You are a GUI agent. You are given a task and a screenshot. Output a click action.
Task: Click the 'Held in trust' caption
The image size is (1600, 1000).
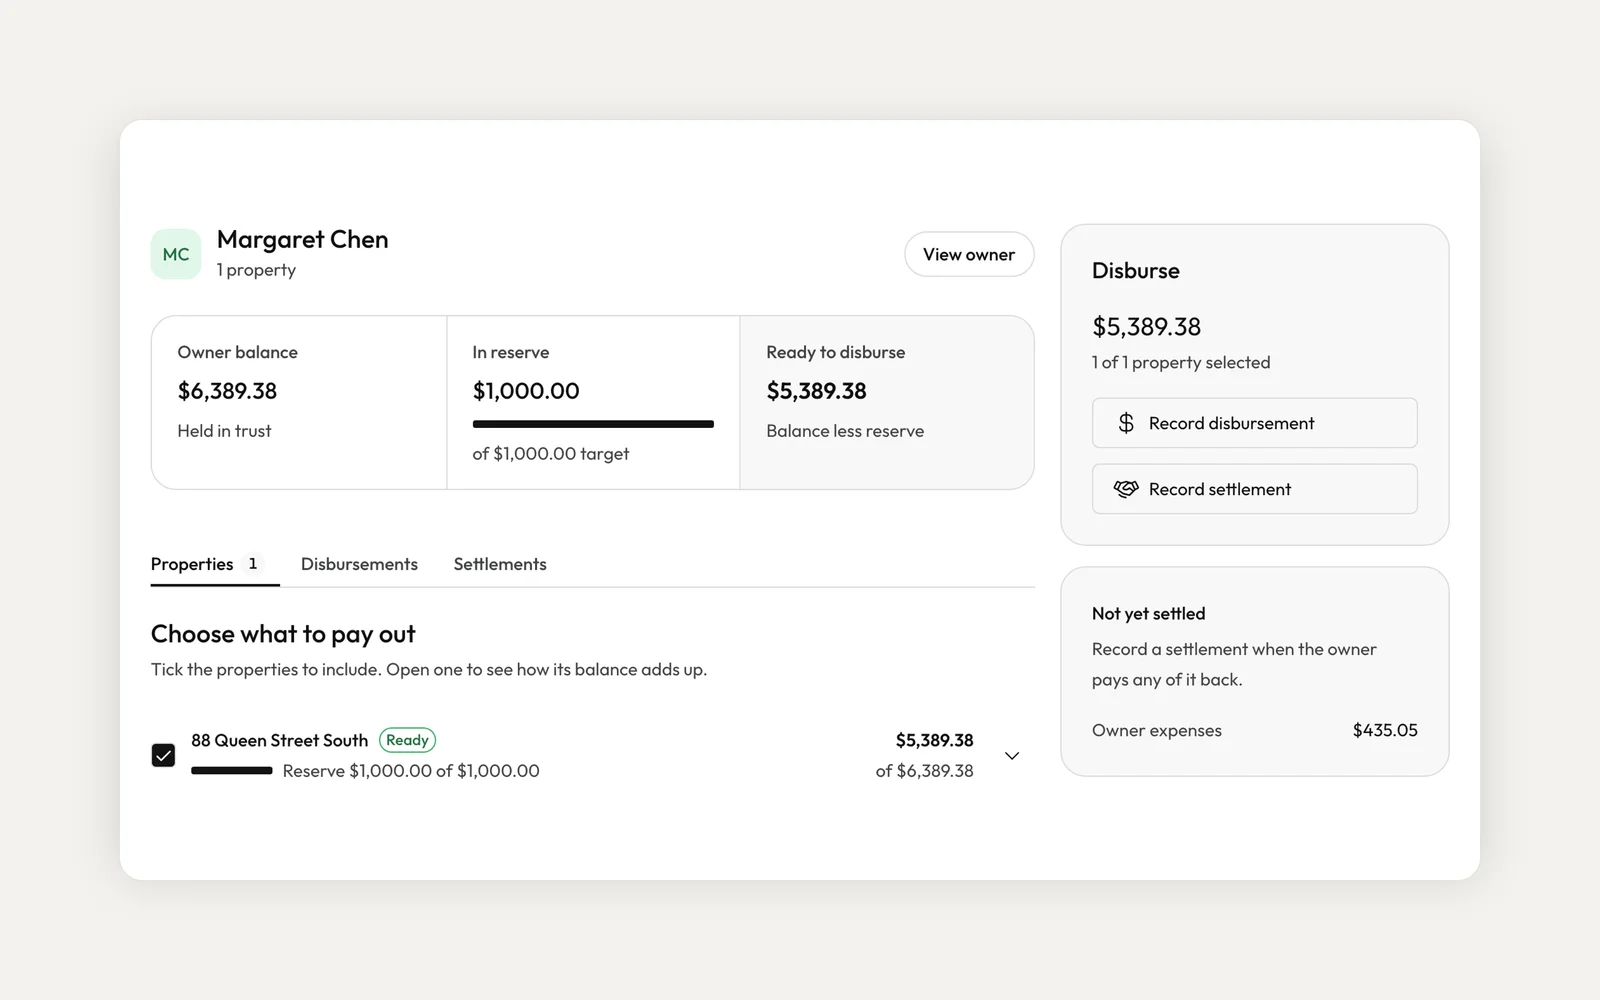point(224,431)
